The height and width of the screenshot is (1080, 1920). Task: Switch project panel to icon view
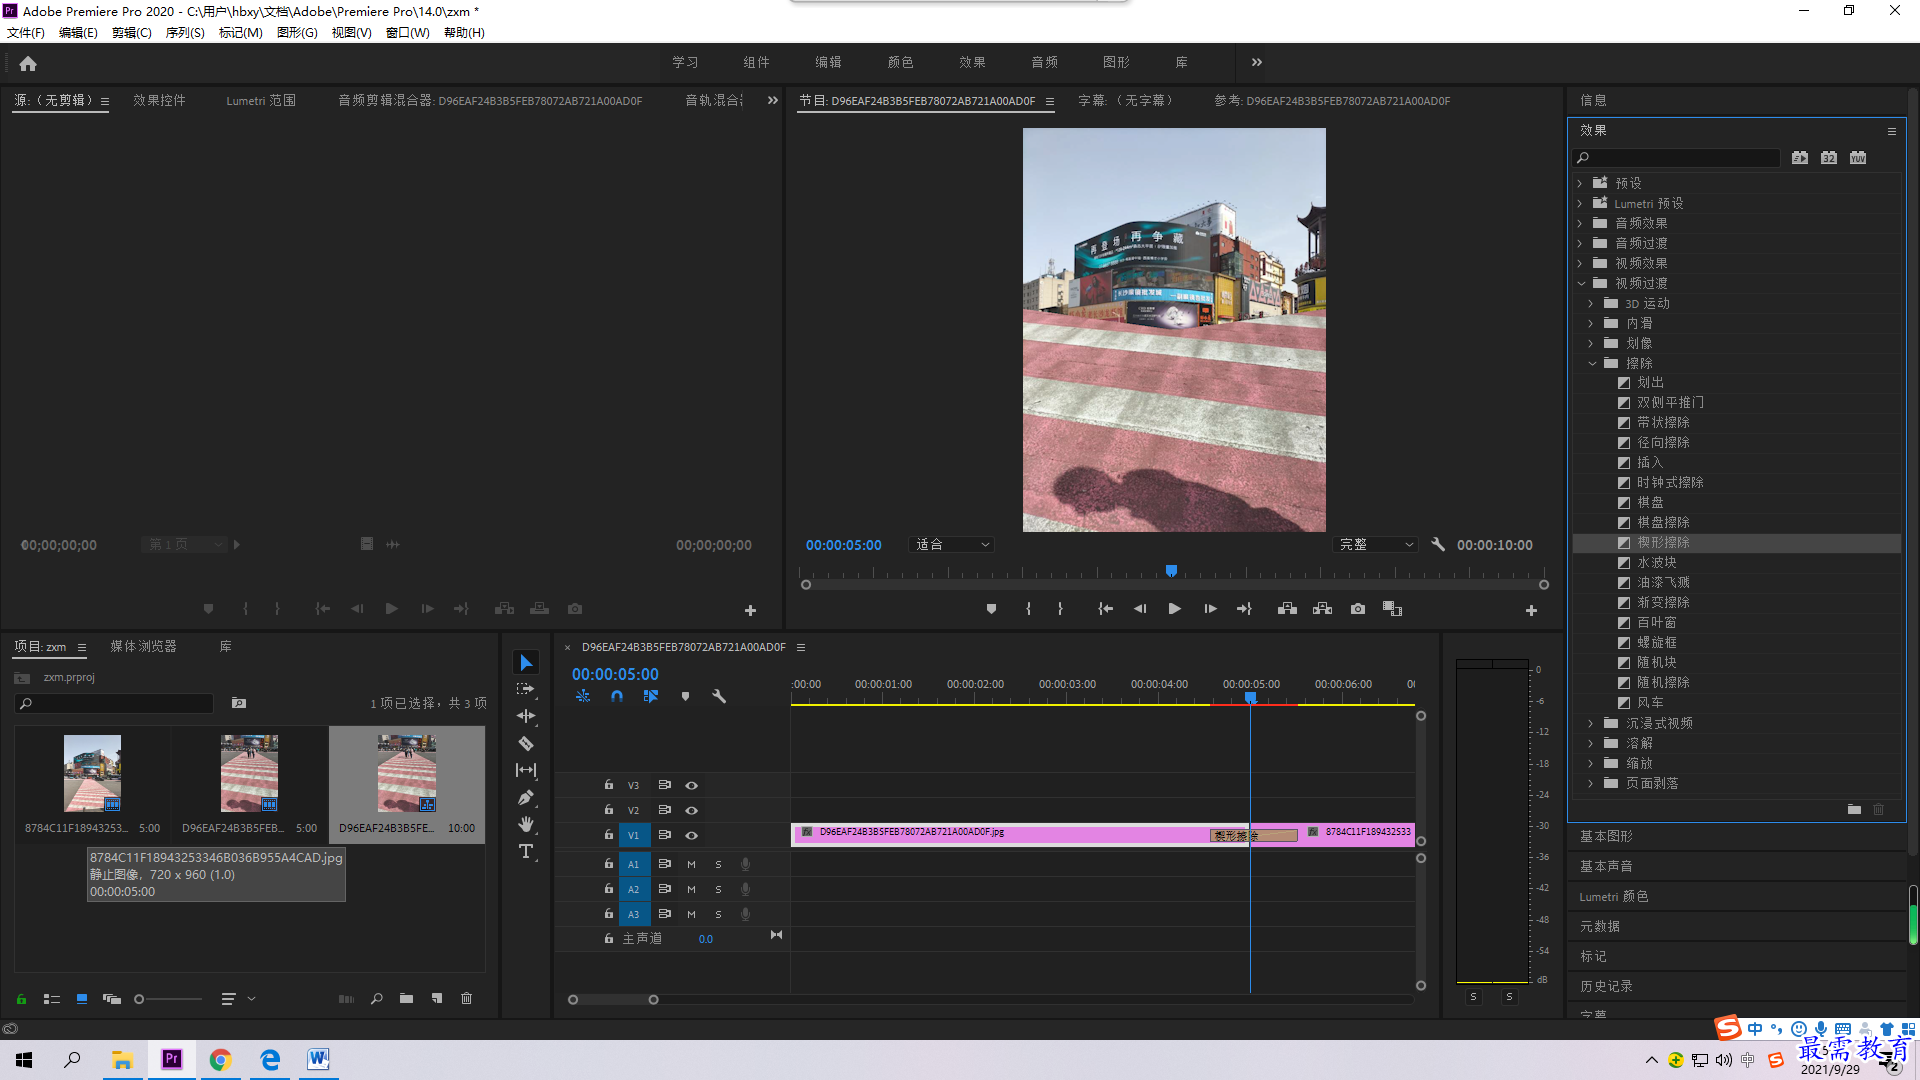[82, 998]
